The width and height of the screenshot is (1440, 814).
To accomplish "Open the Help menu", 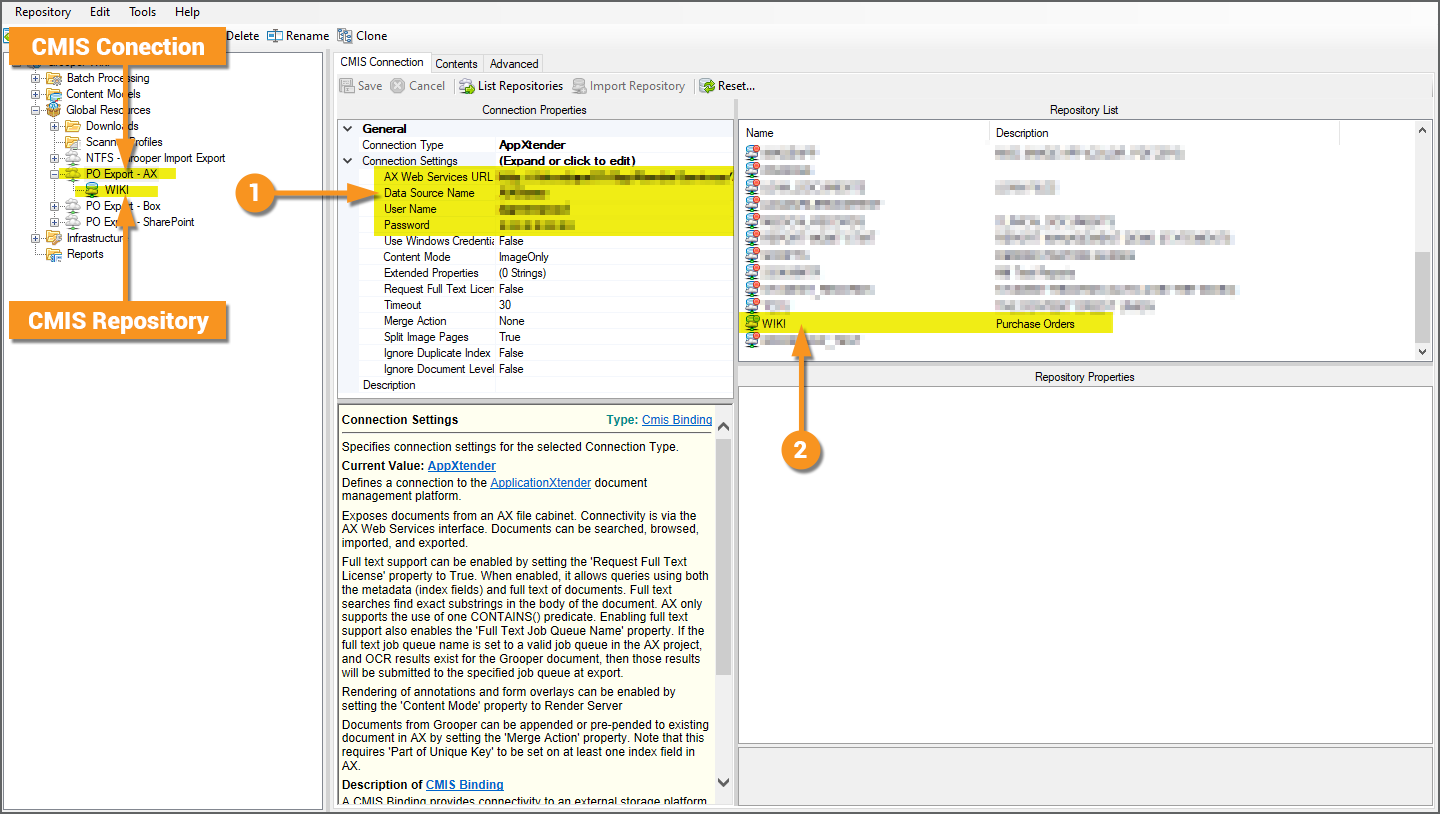I will [187, 12].
